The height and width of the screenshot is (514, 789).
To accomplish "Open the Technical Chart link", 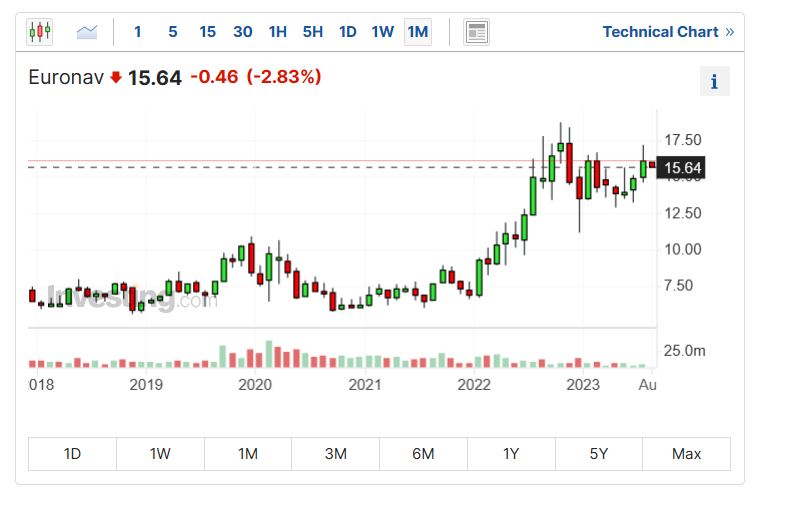I will [668, 32].
